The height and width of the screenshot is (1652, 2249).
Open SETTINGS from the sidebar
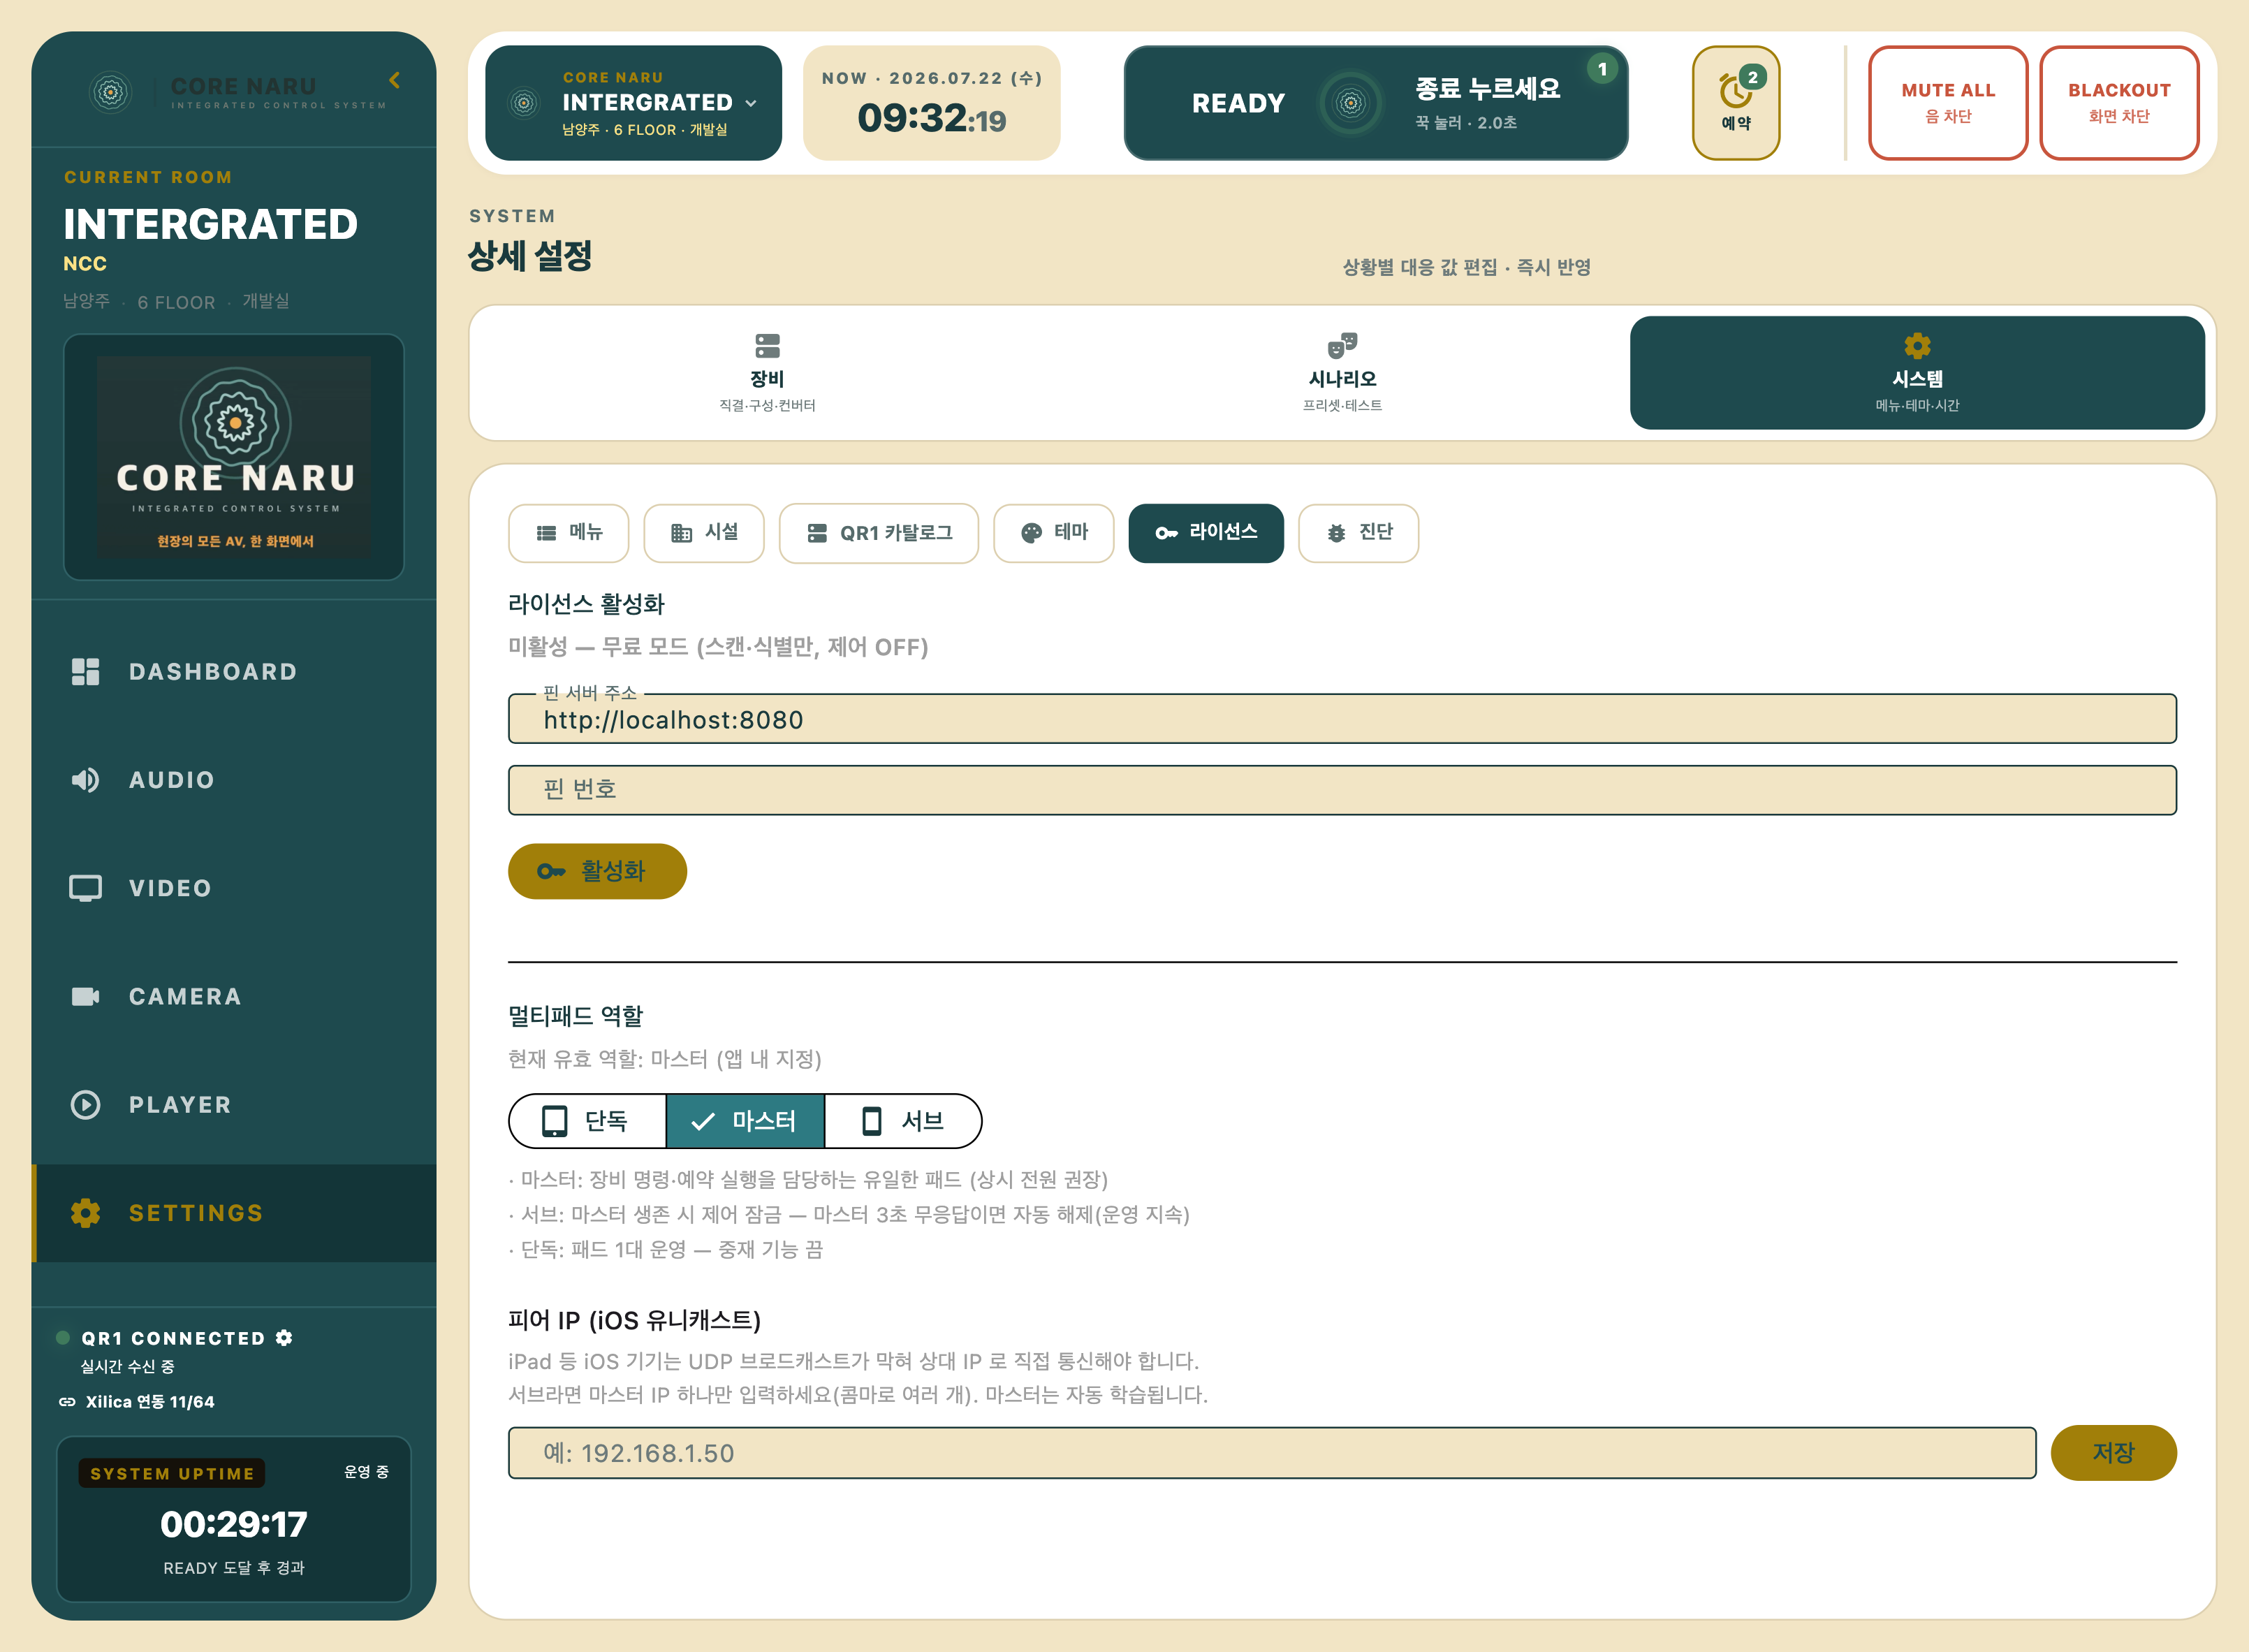click(234, 1213)
